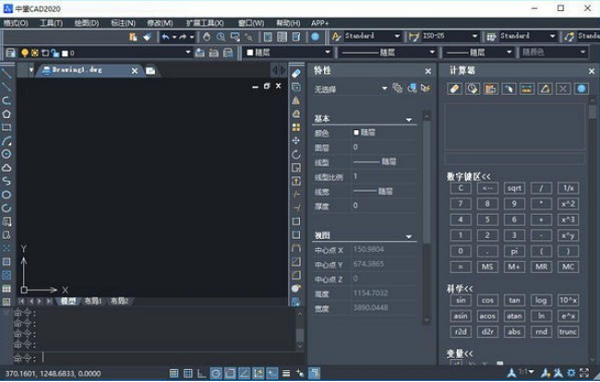Select the move tool in modify toolbar

click(x=296, y=140)
